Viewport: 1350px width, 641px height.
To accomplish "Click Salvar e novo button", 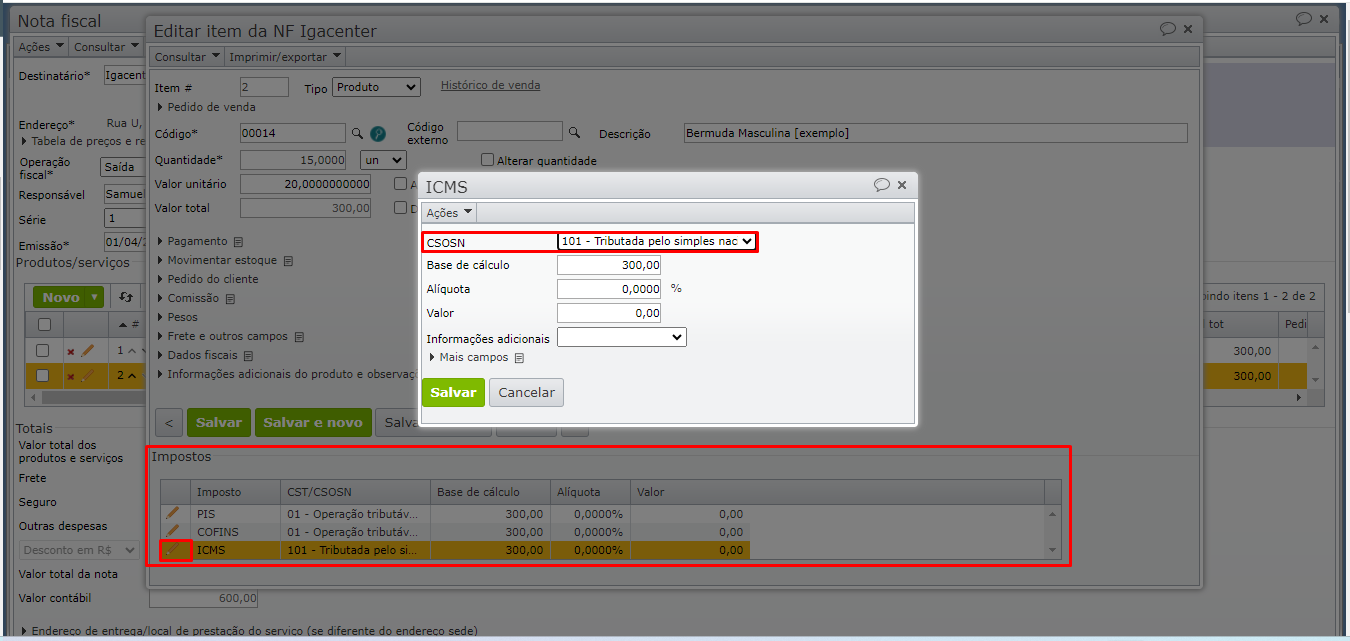I will (313, 422).
